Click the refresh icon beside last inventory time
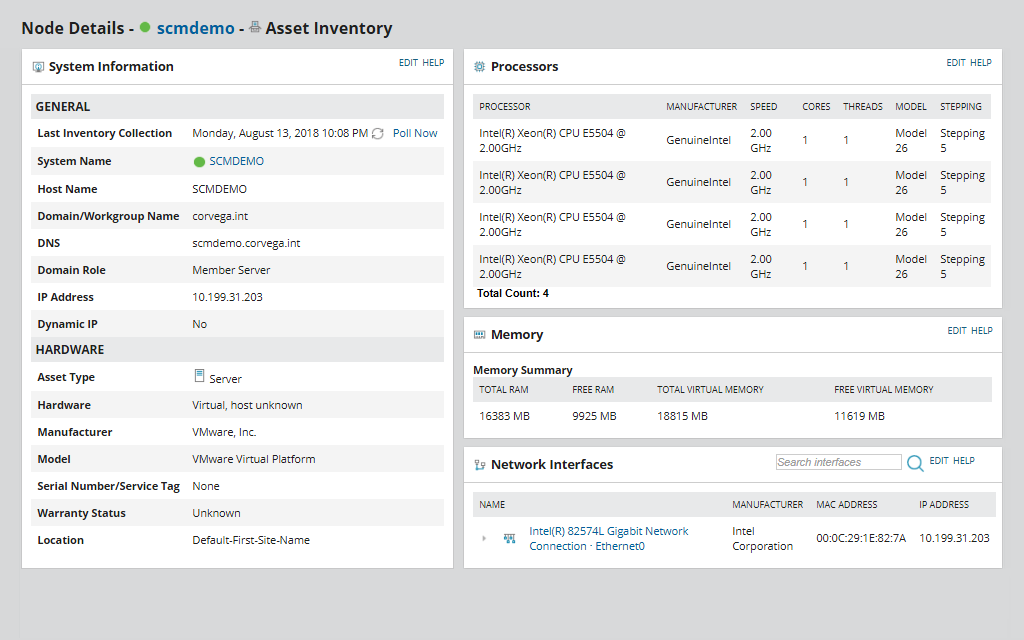Screen dimensions: 1024x640 point(377,134)
